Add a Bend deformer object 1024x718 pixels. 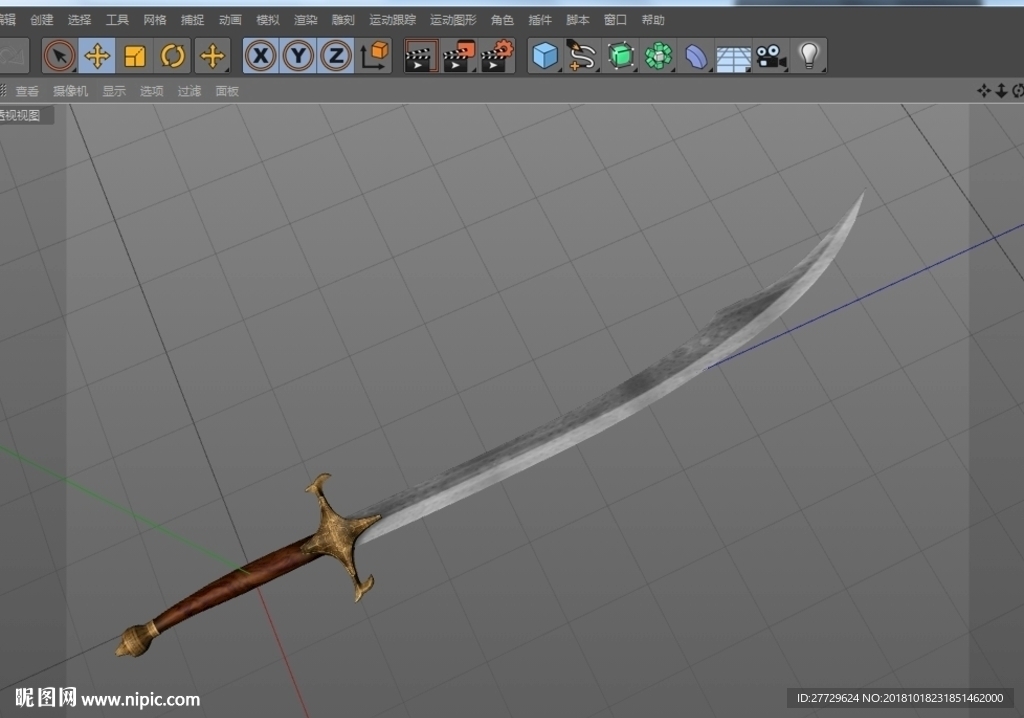(x=696, y=56)
